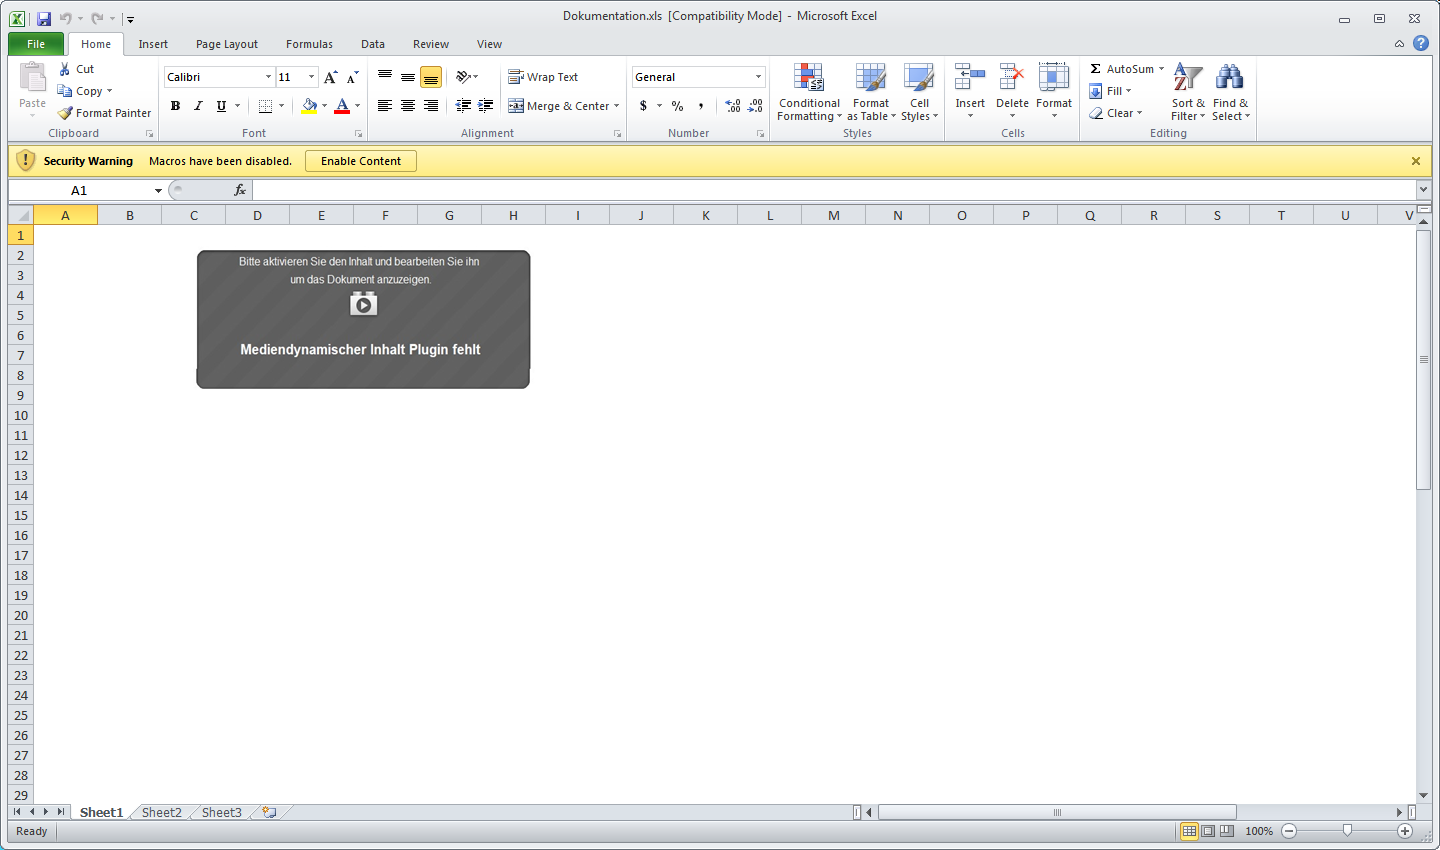Open the General number format dropdown
The height and width of the screenshot is (850, 1440).
(x=758, y=77)
